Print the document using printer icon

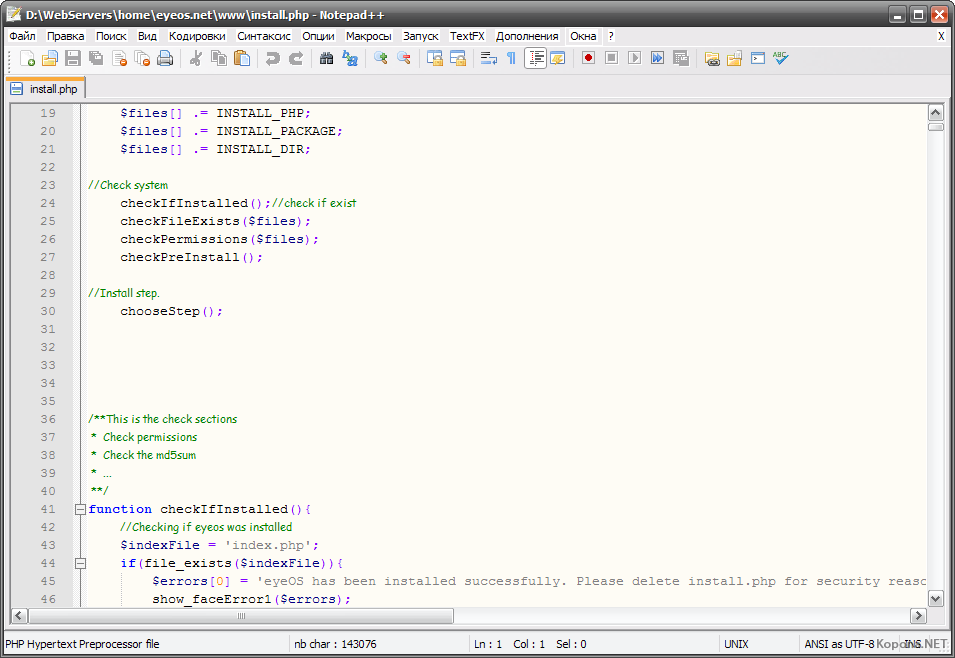(x=165, y=58)
